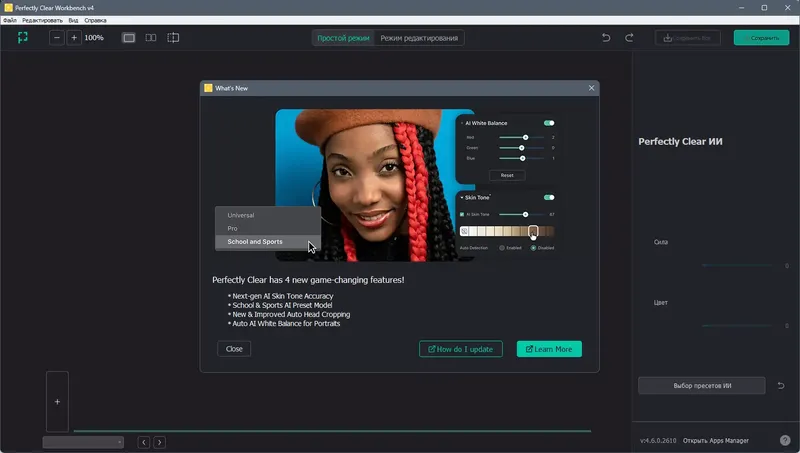Zoom in with the plus button
This screenshot has height=453, width=800.
tap(74, 38)
